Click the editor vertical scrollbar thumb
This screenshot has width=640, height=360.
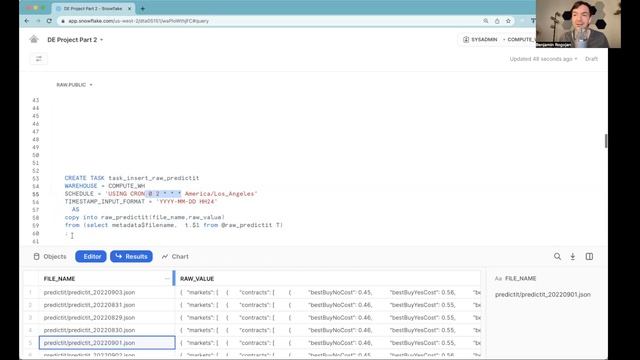coord(606,141)
